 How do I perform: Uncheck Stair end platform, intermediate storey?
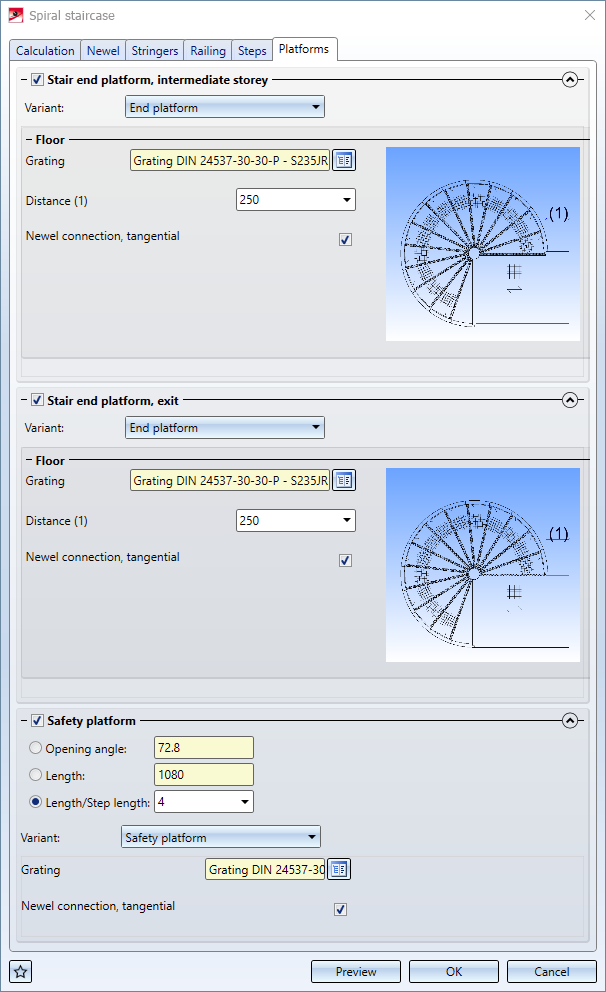click(x=38, y=80)
